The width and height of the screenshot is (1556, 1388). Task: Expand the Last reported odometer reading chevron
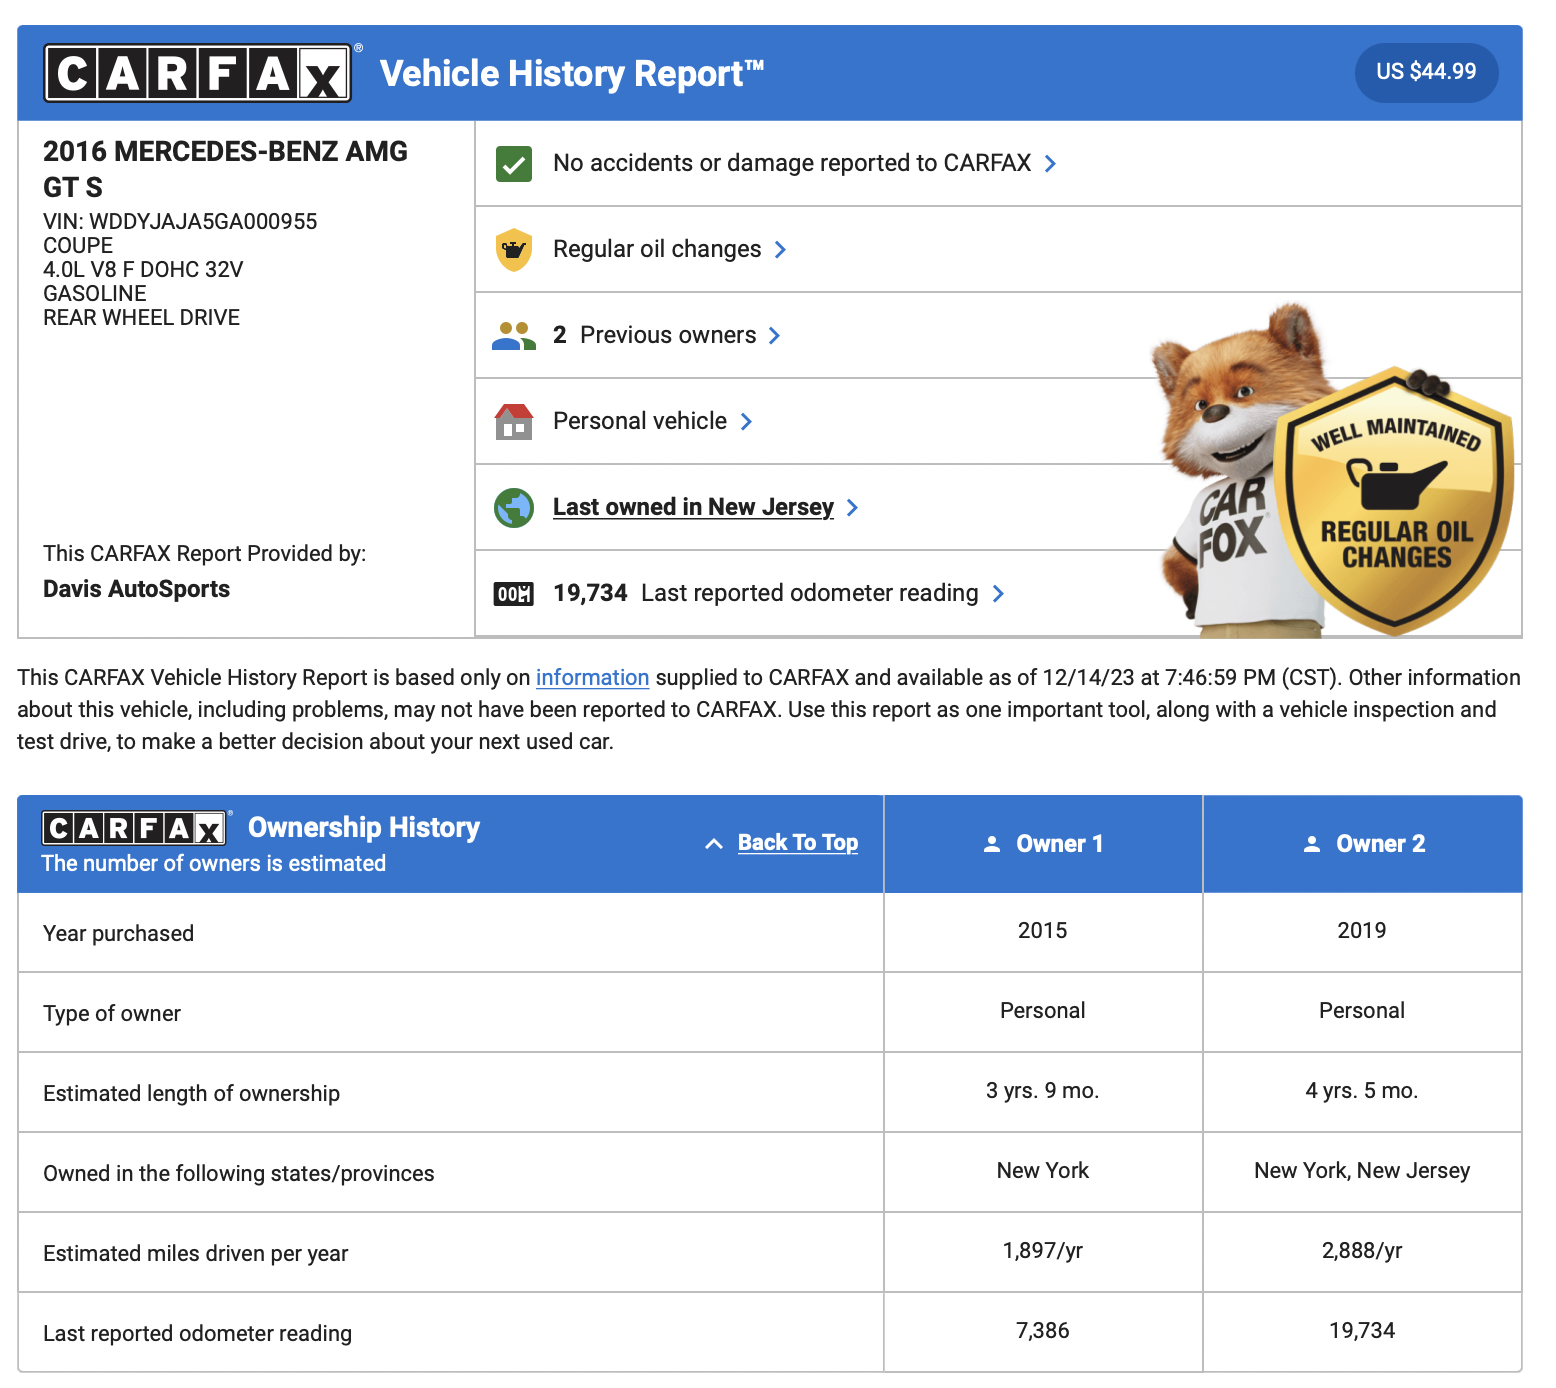[998, 594]
